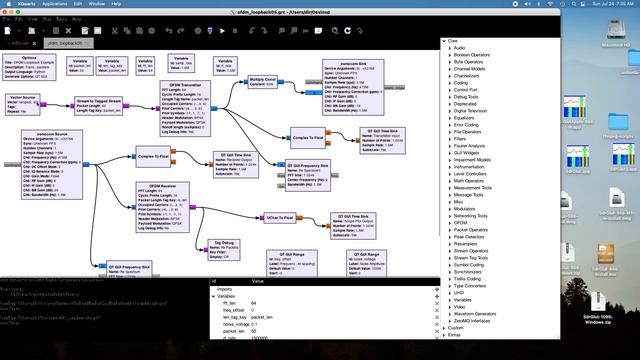Redo the last undone change
640x360 pixels.
coord(181,31)
